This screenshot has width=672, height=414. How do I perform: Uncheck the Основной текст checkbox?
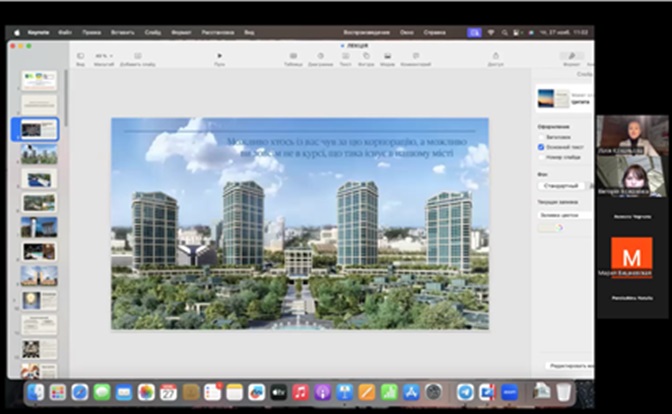541,147
